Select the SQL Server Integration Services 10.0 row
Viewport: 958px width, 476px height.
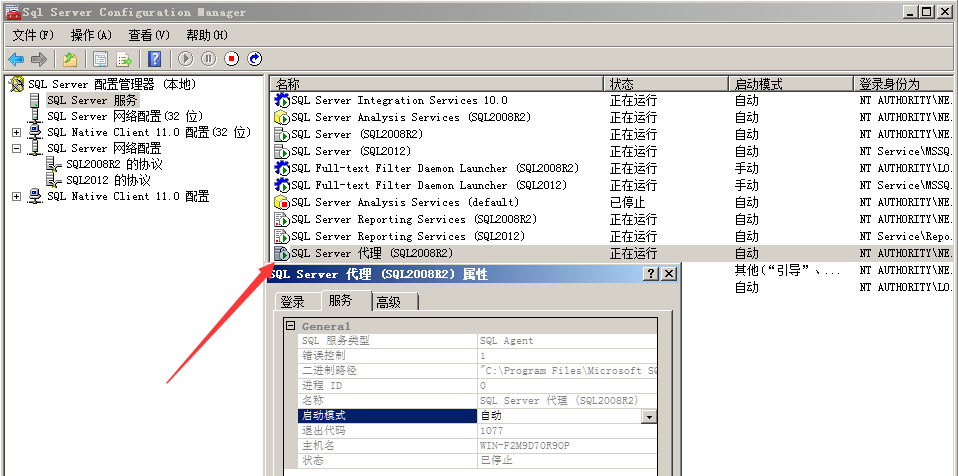[x=613, y=100]
